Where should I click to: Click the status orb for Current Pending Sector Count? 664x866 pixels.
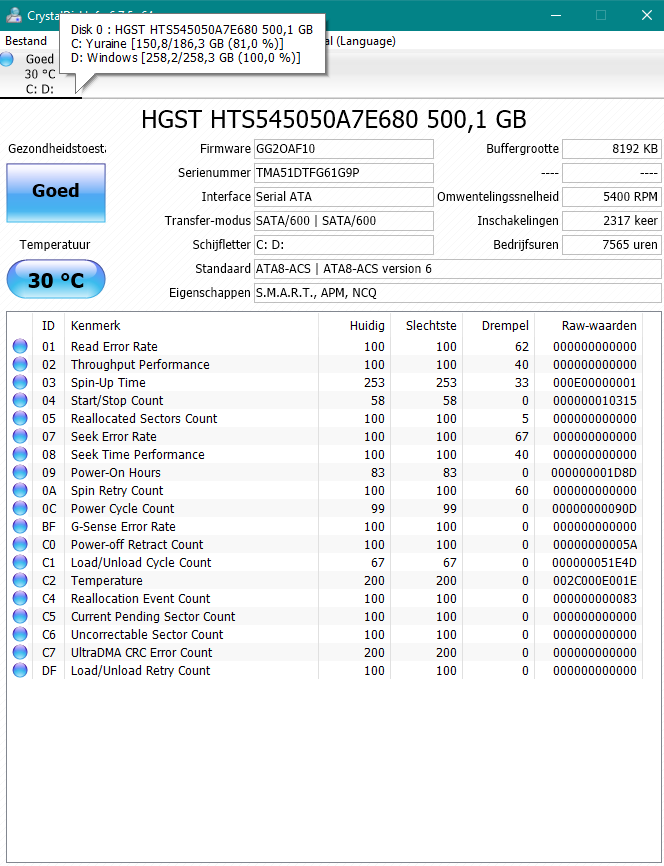click(20, 616)
